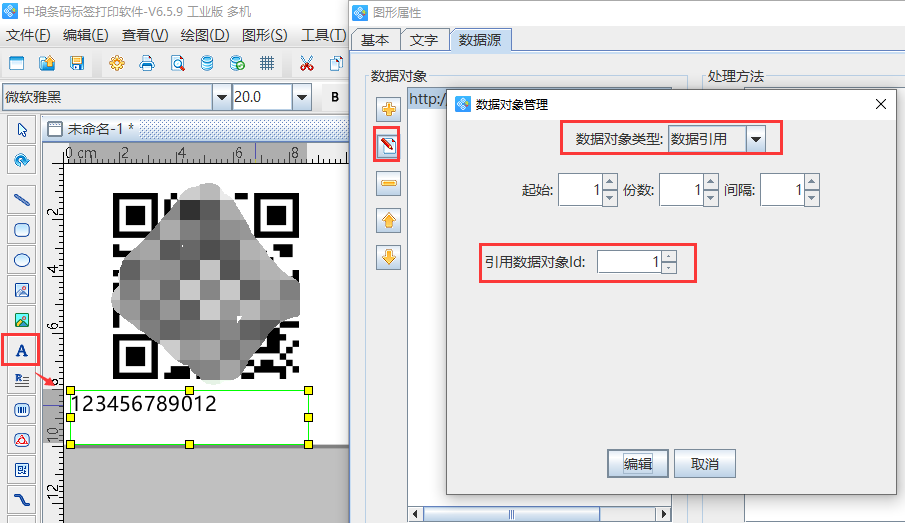This screenshot has width=905, height=523.
Task: Open the 文件(F) menu
Action: tap(28, 35)
